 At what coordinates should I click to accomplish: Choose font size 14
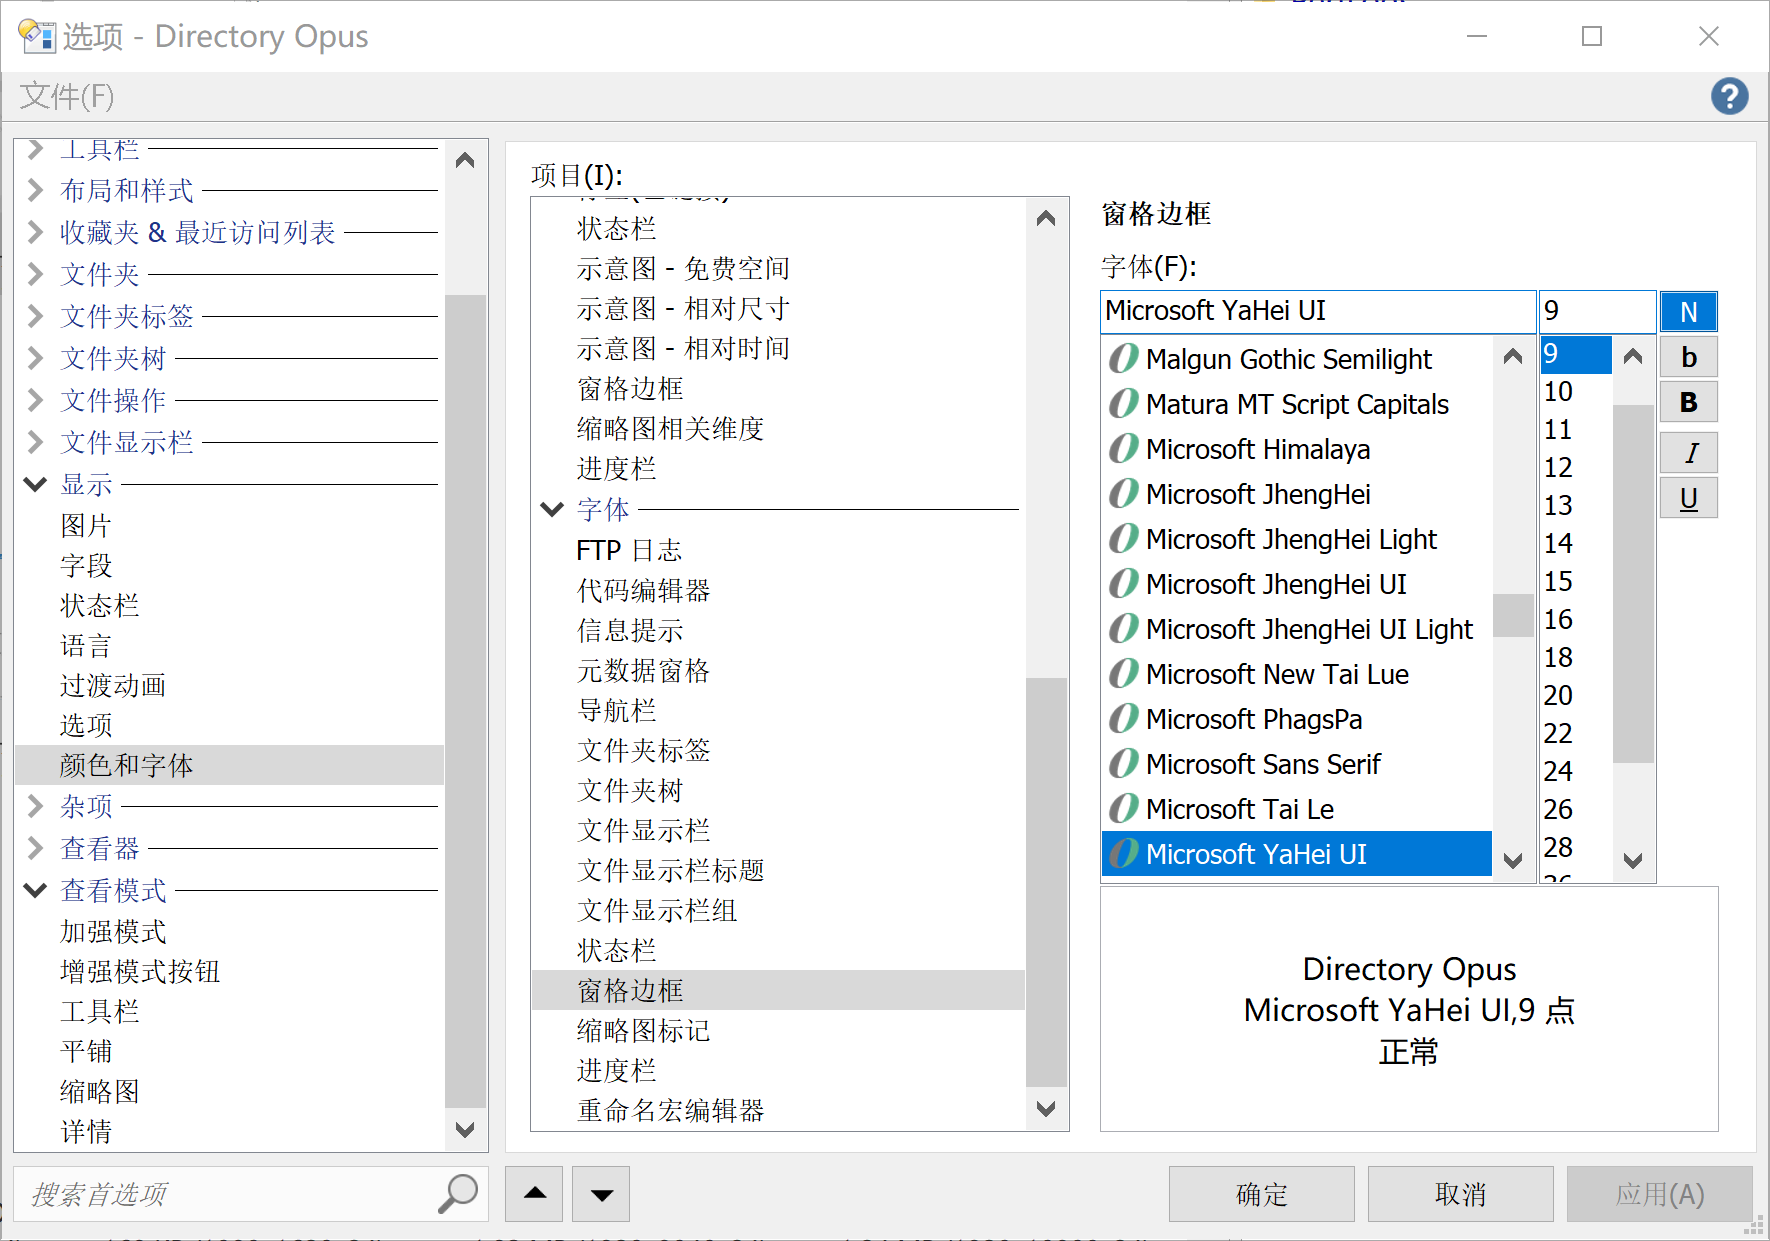coord(1576,543)
